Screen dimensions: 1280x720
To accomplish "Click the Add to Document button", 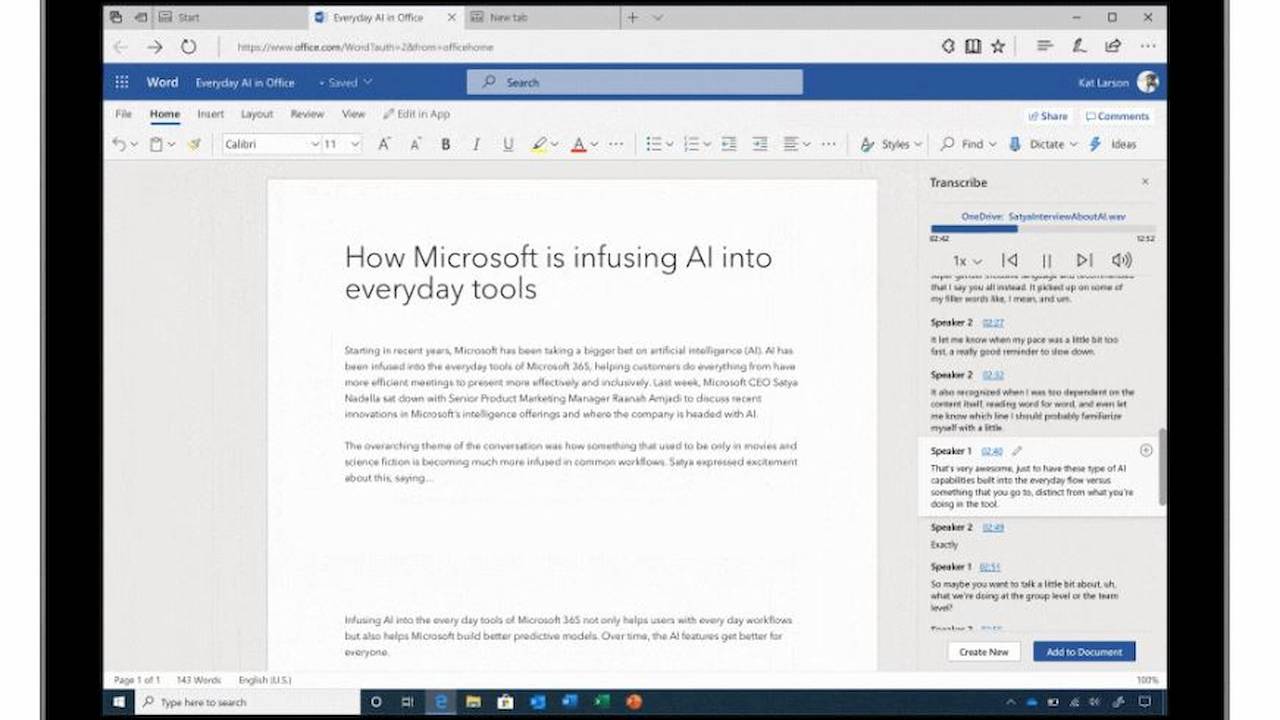I will tap(1084, 652).
